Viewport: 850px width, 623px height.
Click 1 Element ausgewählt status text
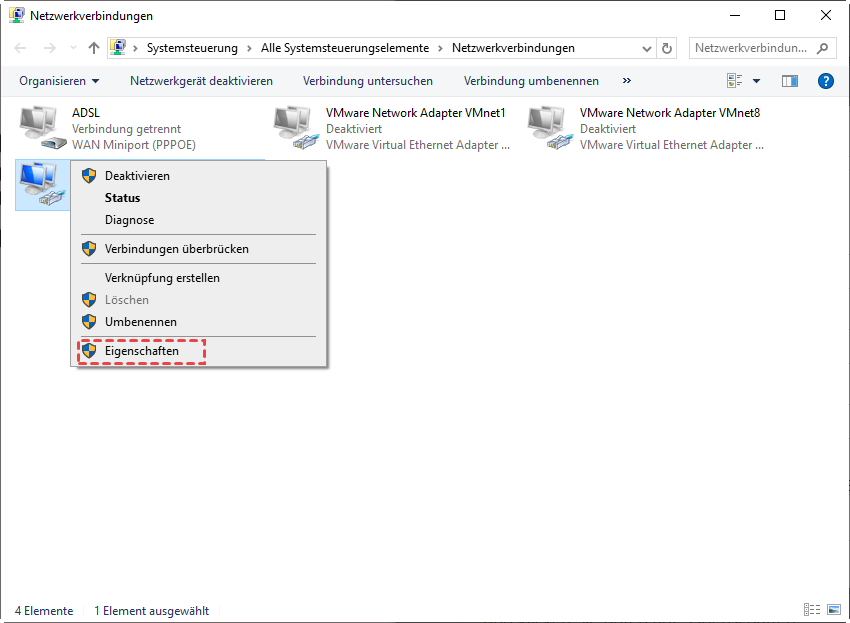[x=151, y=611]
